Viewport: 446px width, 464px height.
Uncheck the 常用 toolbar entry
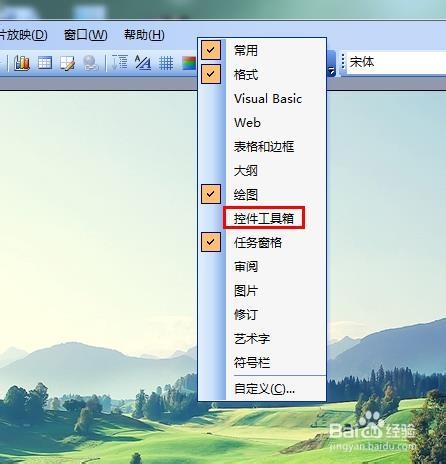(262, 50)
